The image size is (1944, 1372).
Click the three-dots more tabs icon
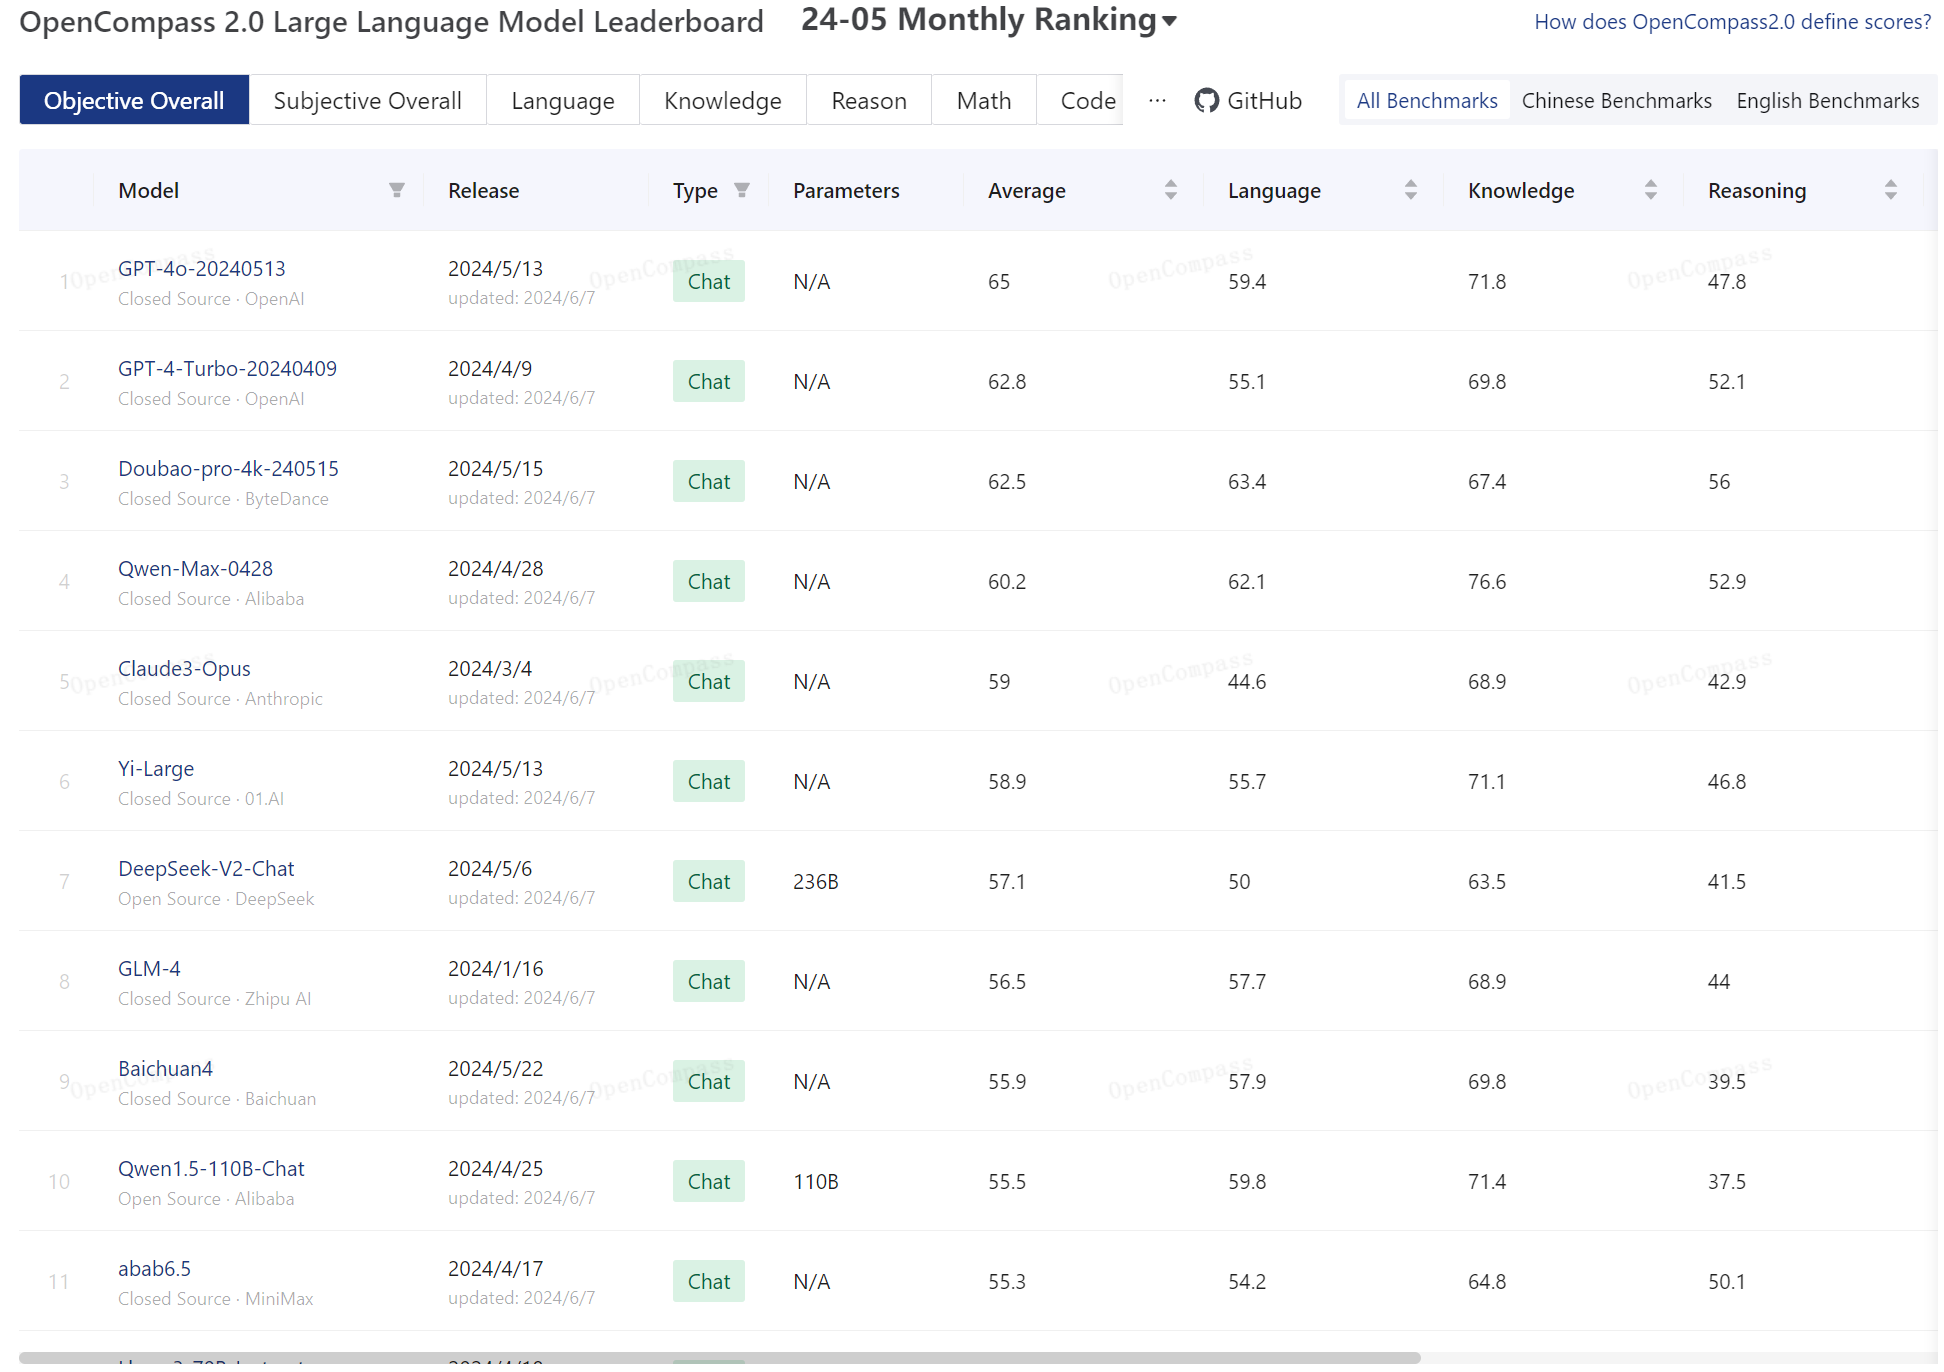tap(1157, 101)
